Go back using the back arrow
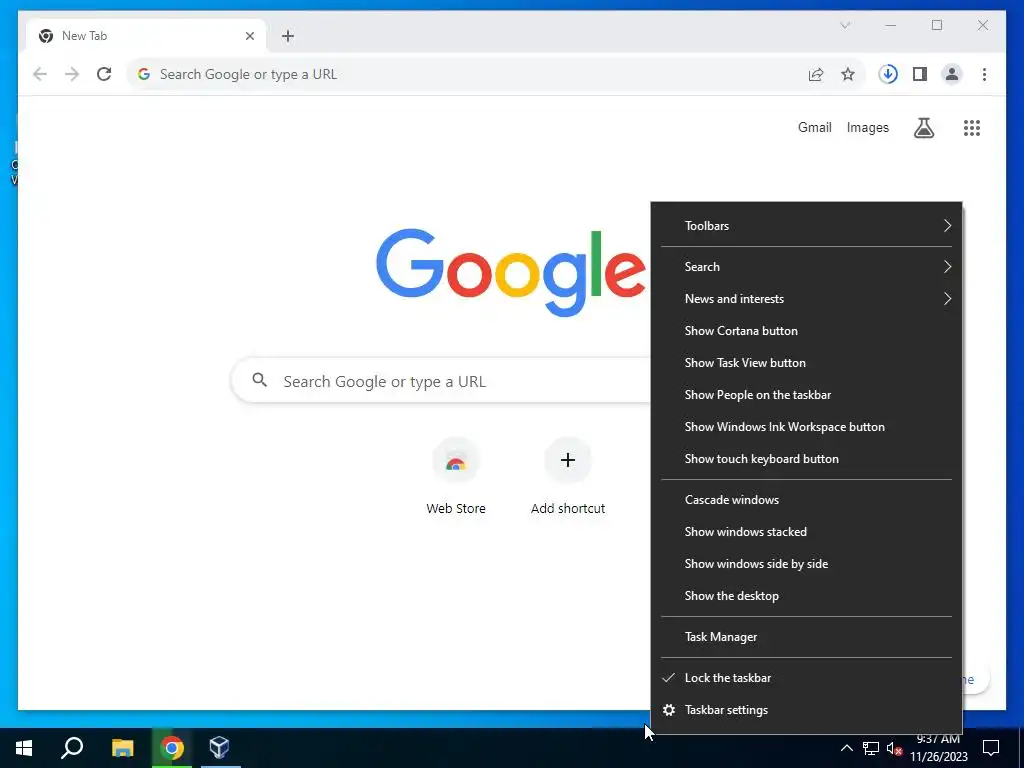This screenshot has width=1024, height=768. coord(40,74)
